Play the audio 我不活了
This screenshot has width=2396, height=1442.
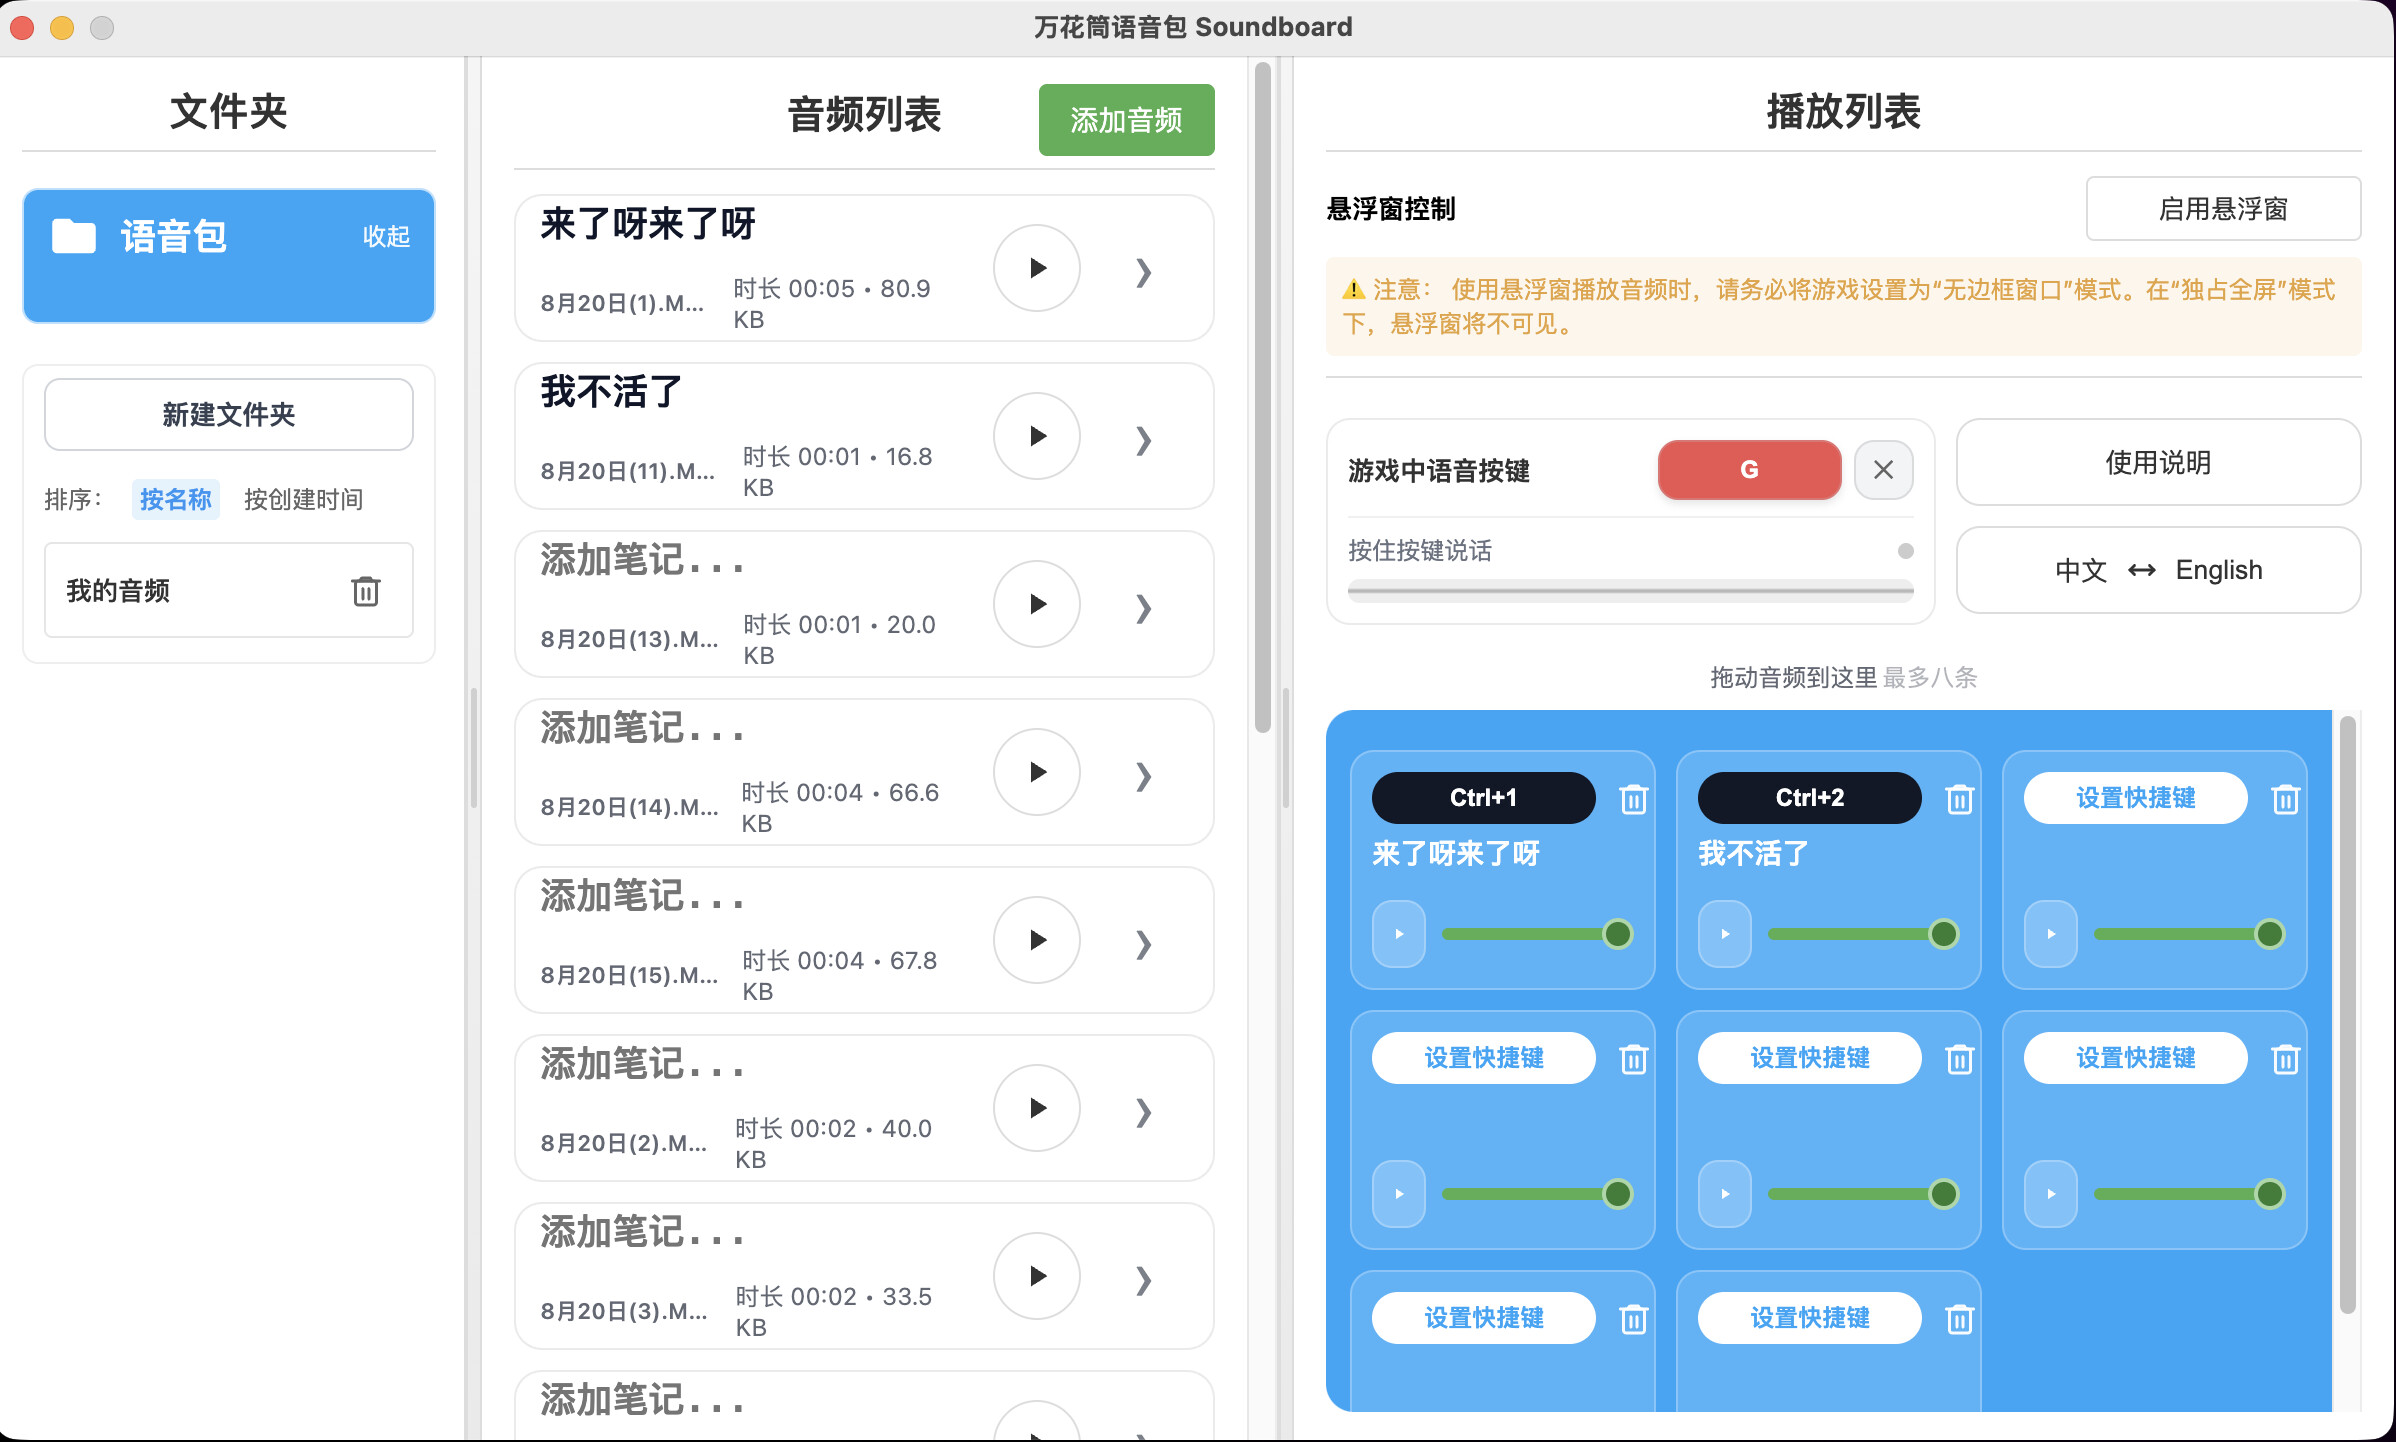click(x=1036, y=436)
